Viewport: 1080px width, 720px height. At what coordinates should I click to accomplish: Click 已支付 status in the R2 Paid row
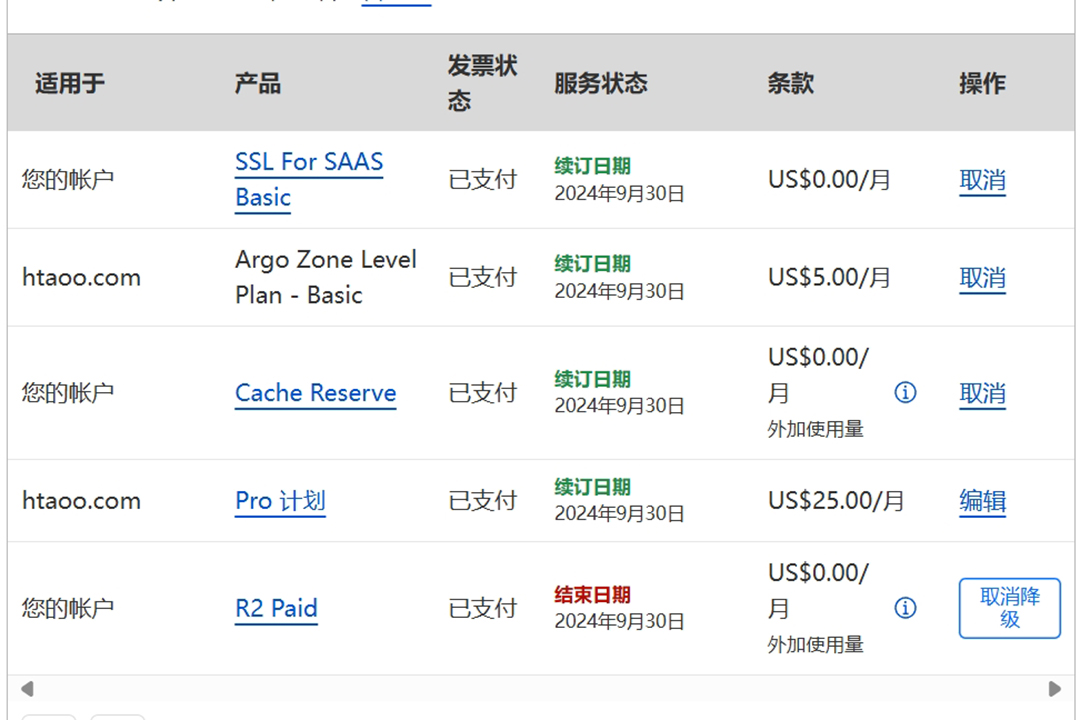pos(482,608)
